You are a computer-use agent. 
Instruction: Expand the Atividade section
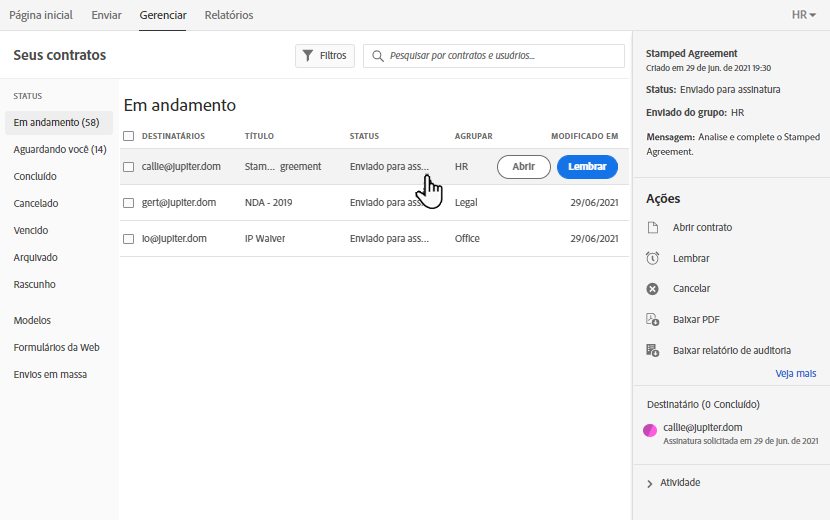tap(650, 483)
